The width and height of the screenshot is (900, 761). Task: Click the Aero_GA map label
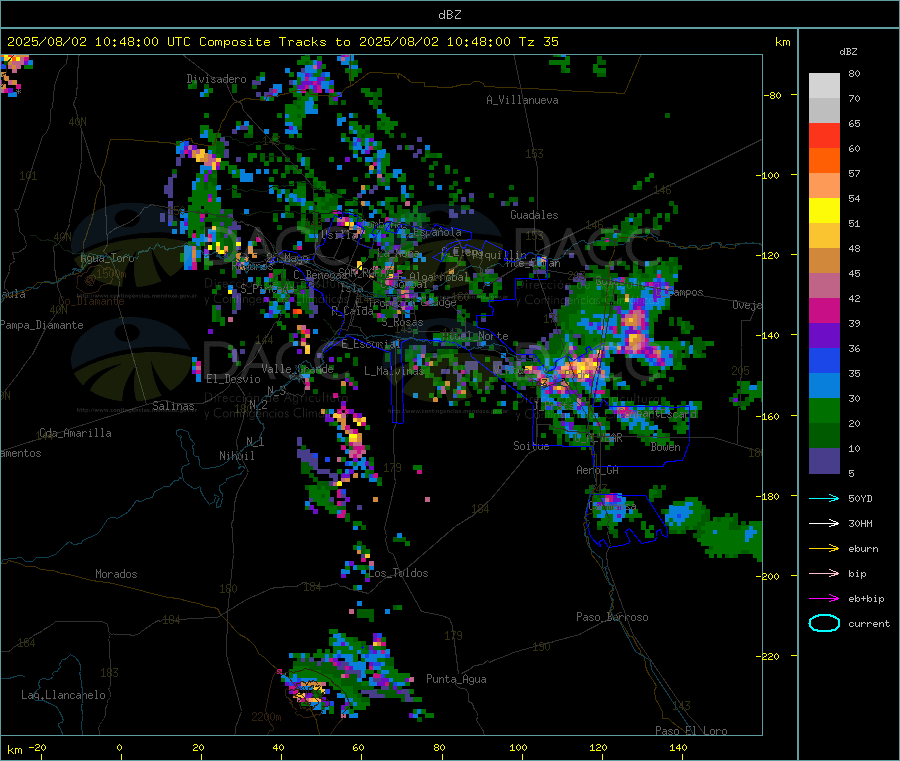(x=597, y=470)
